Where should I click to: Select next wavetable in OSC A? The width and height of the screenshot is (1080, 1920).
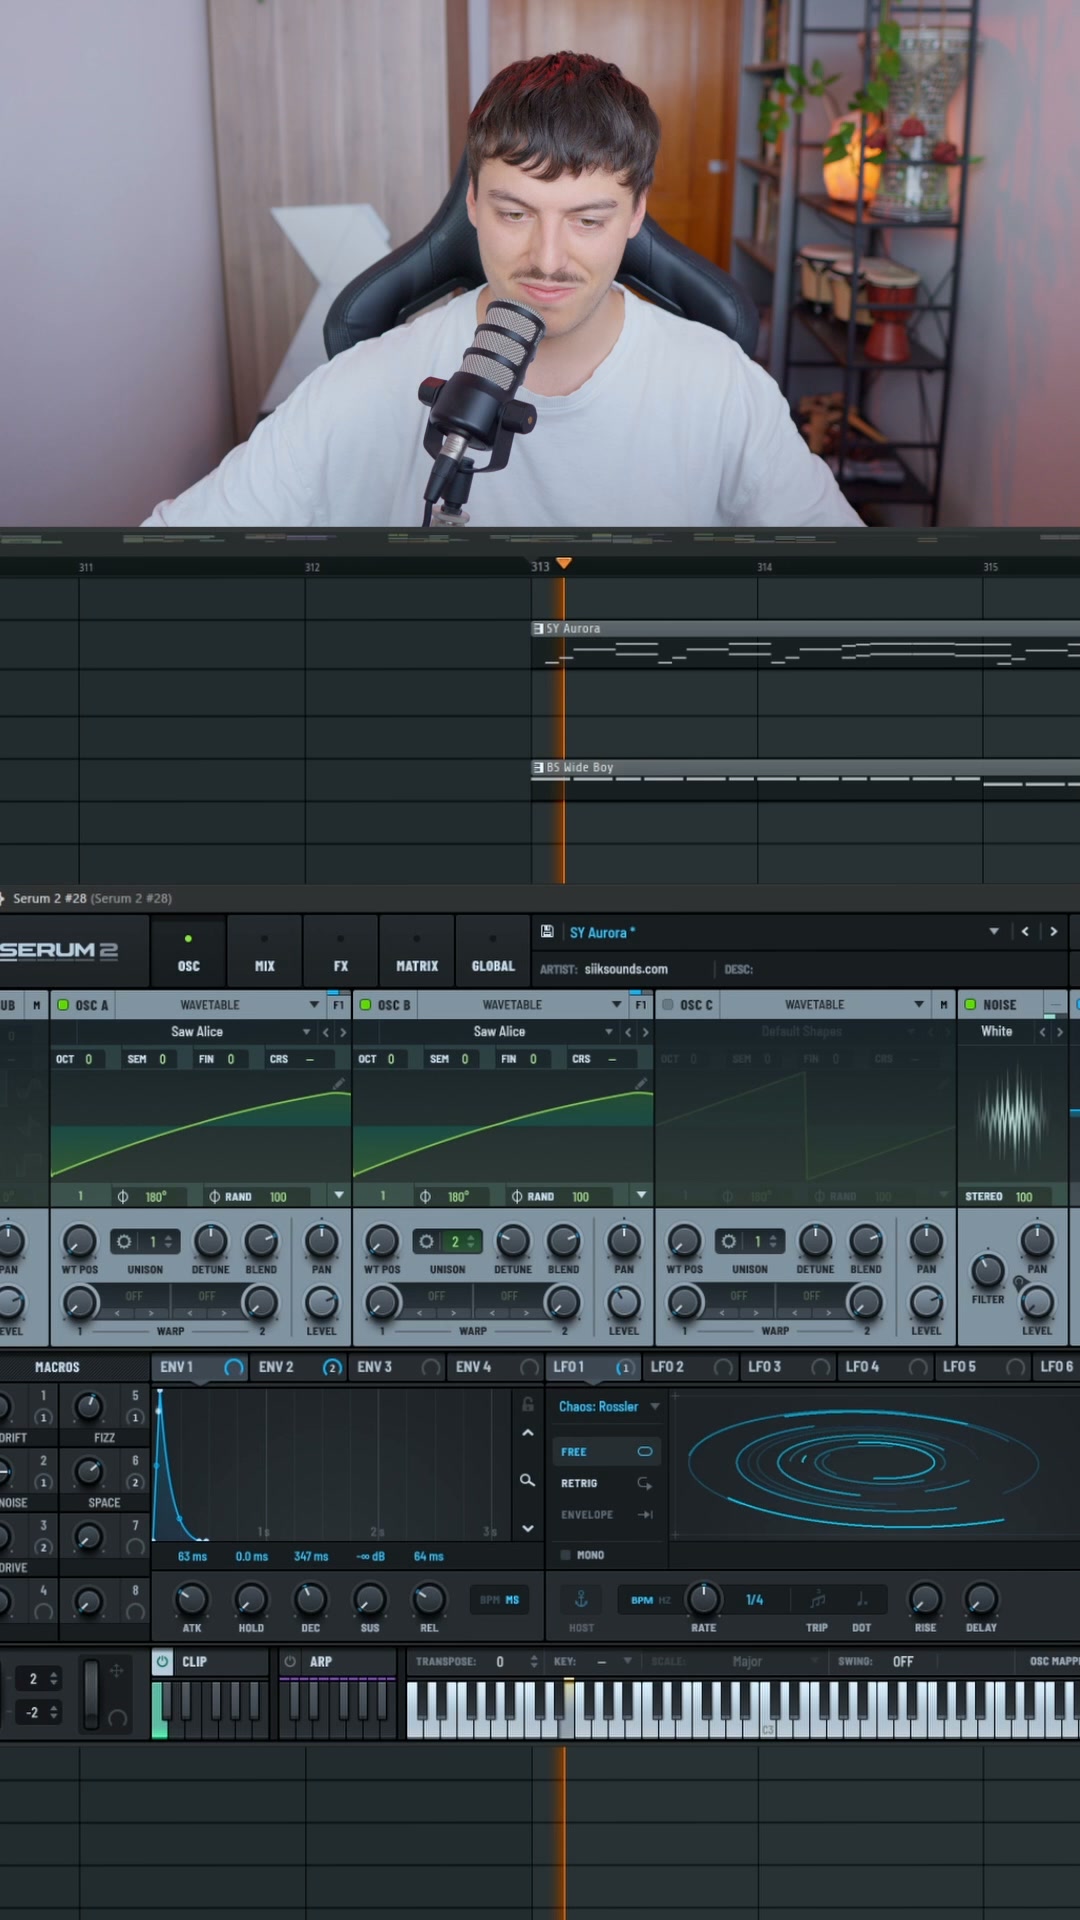(x=343, y=1032)
